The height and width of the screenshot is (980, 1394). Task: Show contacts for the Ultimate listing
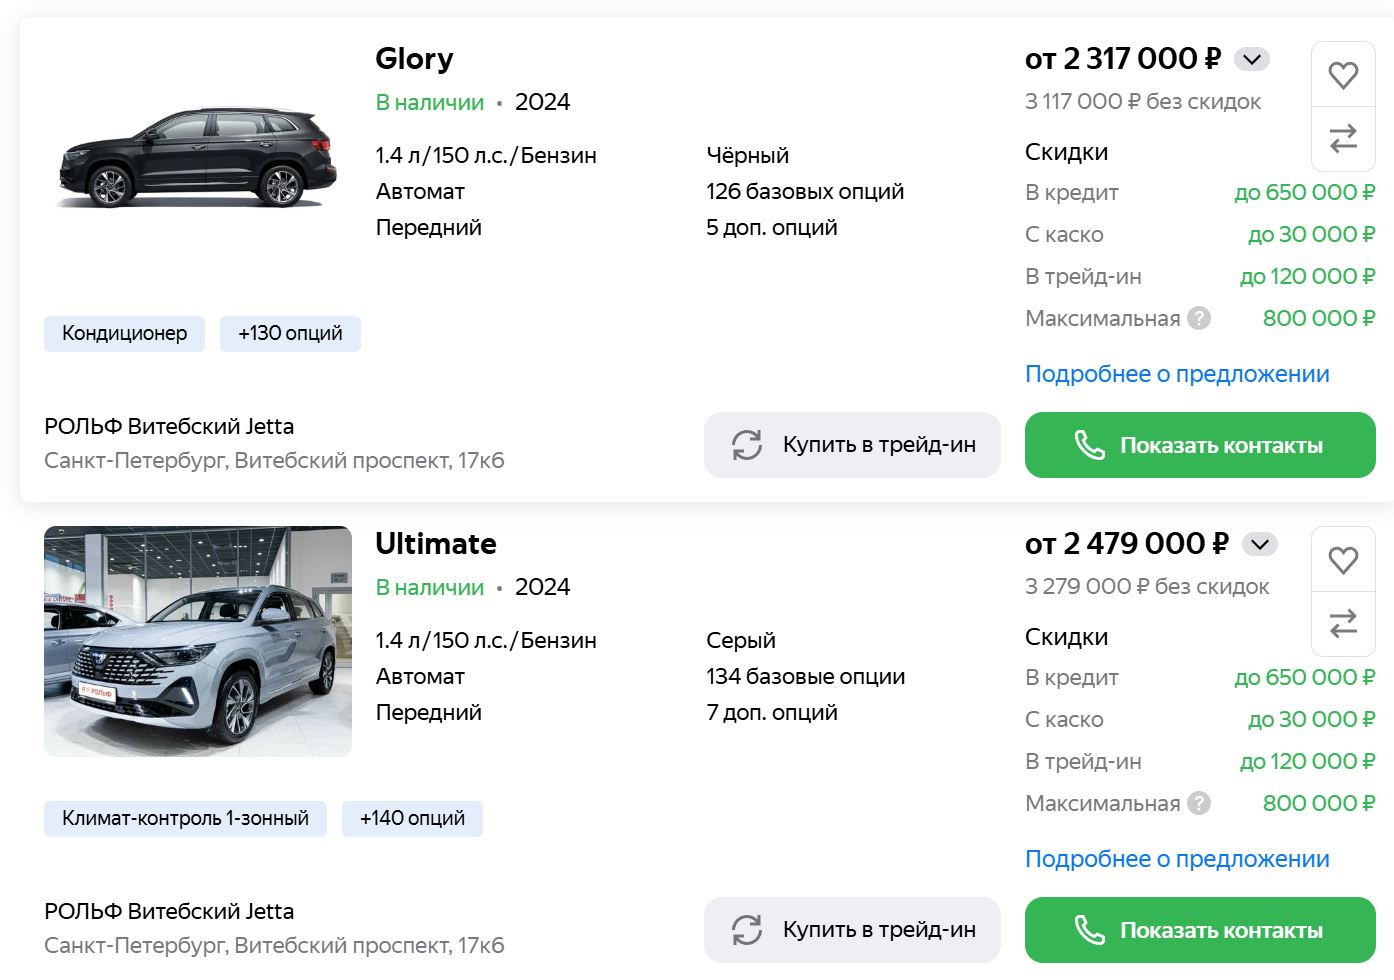(1200, 930)
